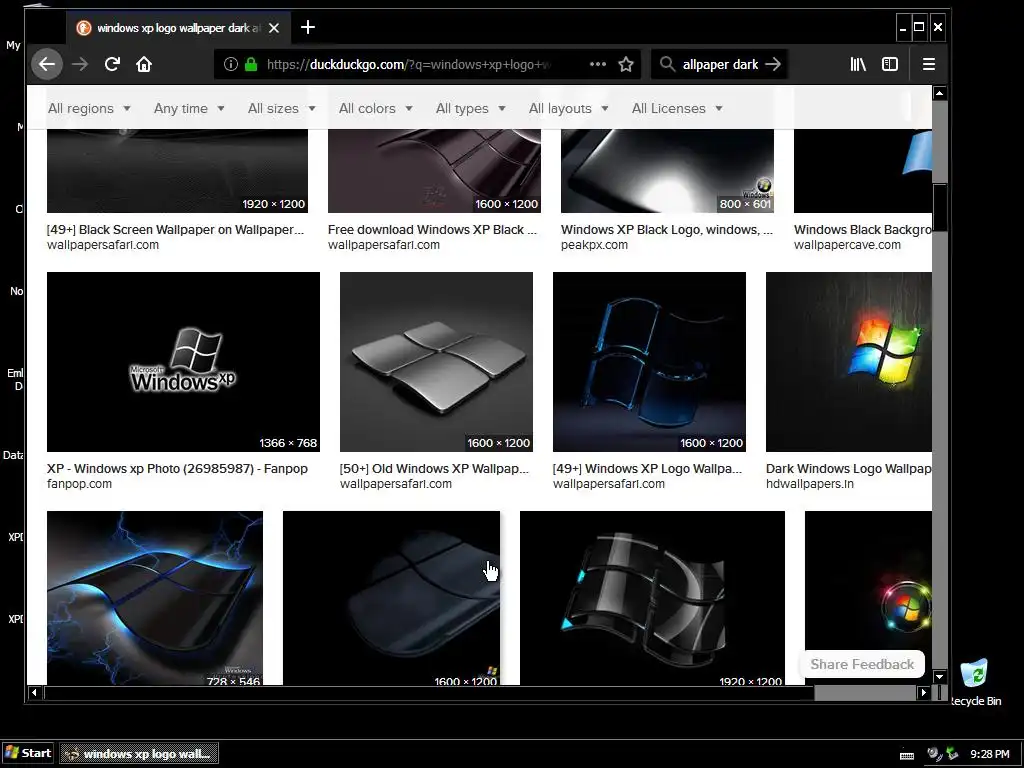Screen dimensions: 1024x768
Task: Open the silver metallic Windows logo thumbnail
Action: pos(436,362)
